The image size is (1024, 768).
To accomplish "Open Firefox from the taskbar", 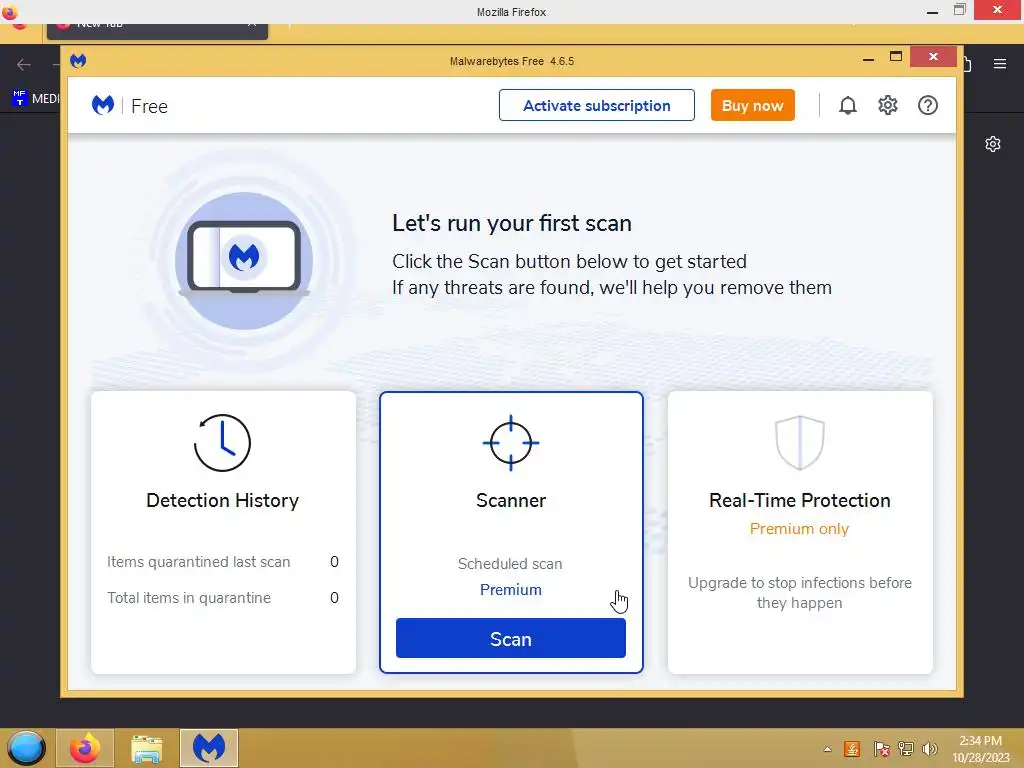I will (x=85, y=748).
